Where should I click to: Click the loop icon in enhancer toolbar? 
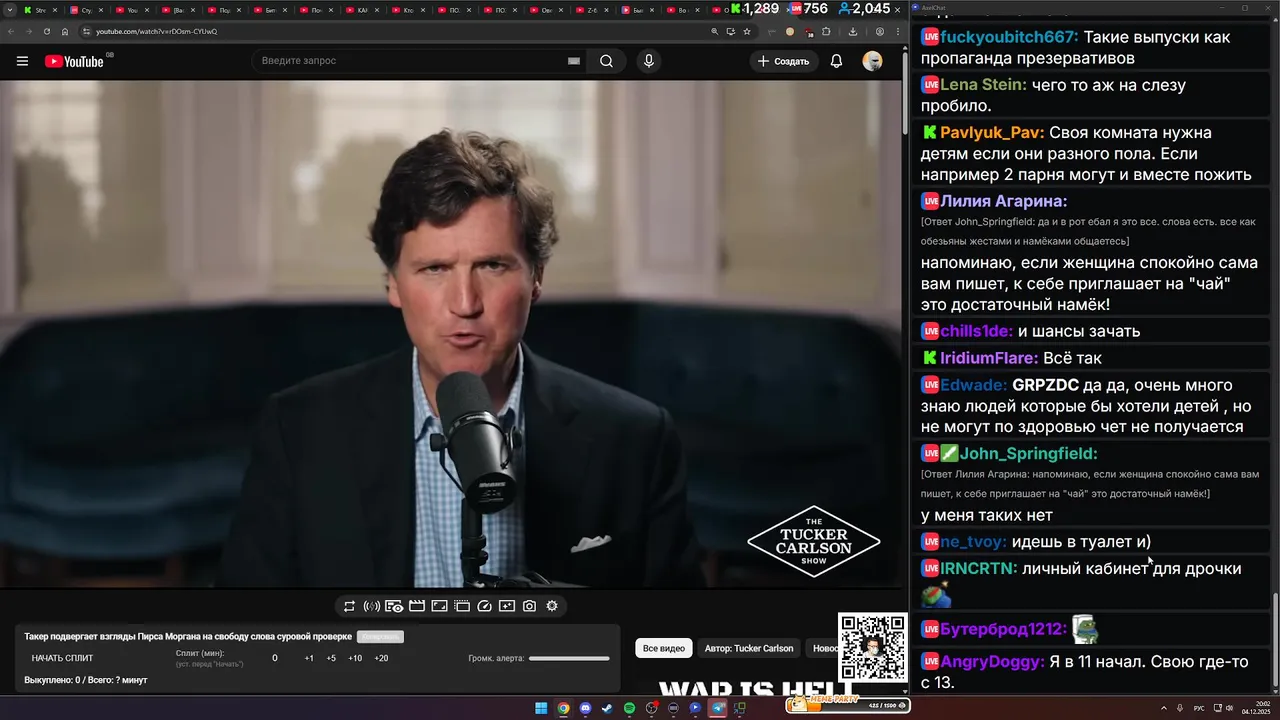pyautogui.click(x=349, y=606)
